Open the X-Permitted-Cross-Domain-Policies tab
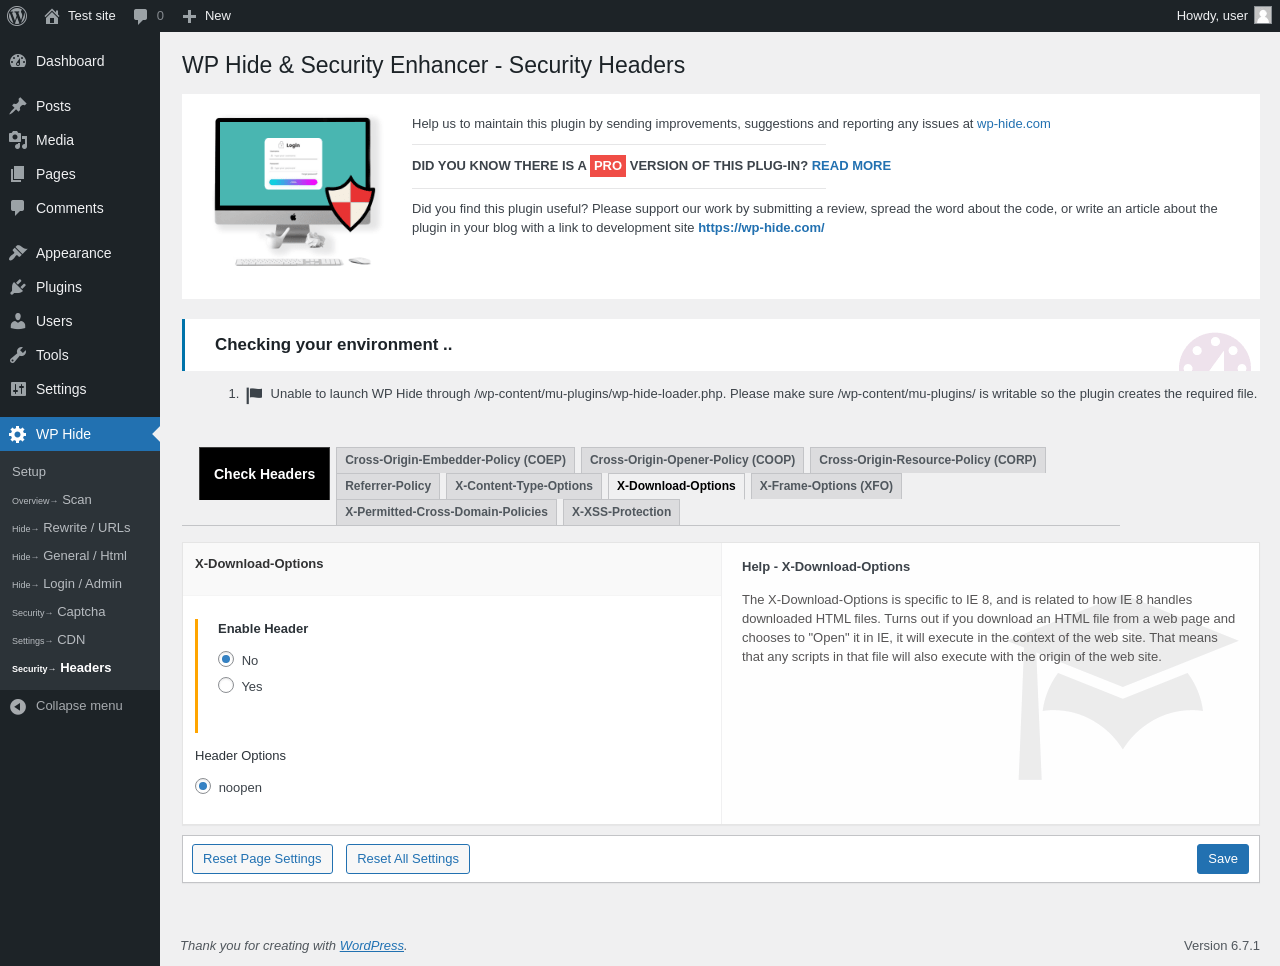1280x966 pixels. pyautogui.click(x=446, y=512)
